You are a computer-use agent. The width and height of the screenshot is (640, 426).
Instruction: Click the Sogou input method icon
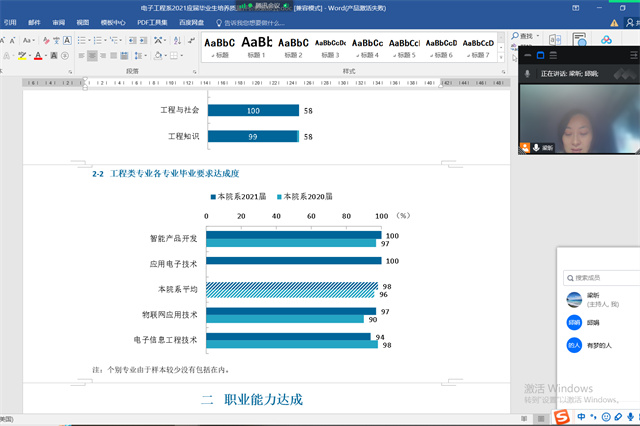point(561,416)
